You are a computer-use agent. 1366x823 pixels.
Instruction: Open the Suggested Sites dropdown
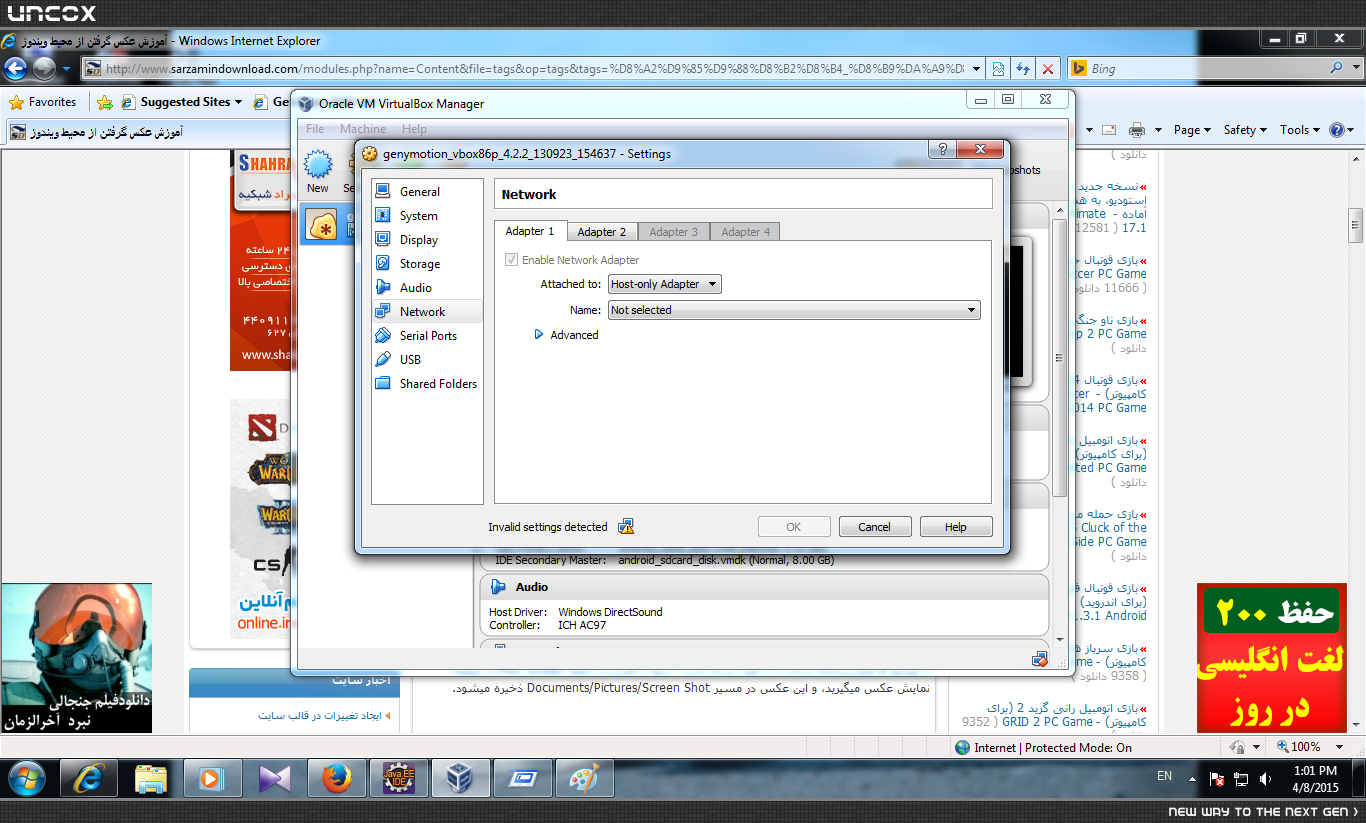238,102
